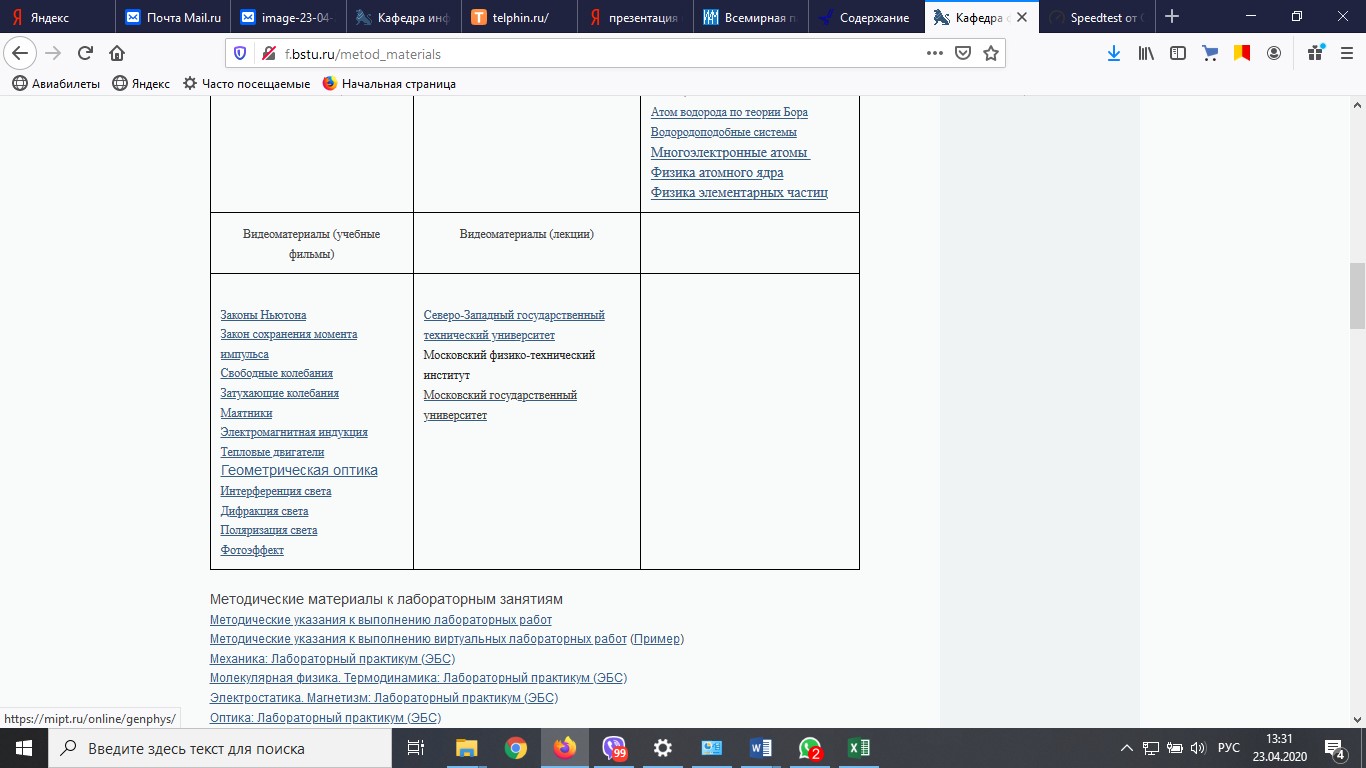
Task: Switch to the telphin.ru tab
Action: 520,17
